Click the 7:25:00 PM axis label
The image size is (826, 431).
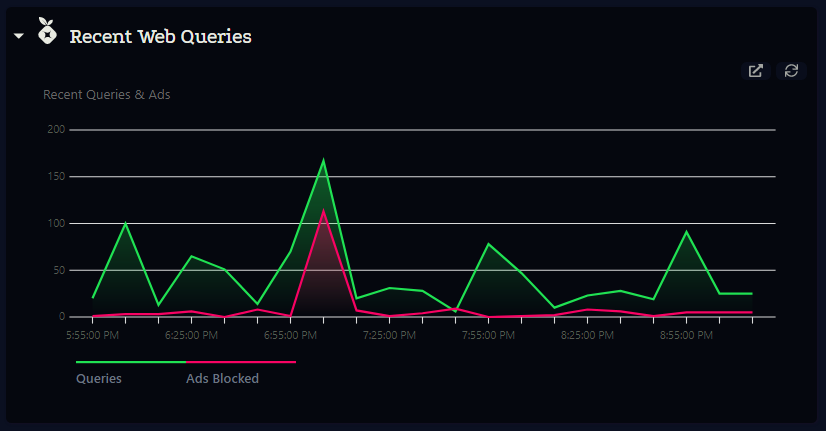click(389, 336)
